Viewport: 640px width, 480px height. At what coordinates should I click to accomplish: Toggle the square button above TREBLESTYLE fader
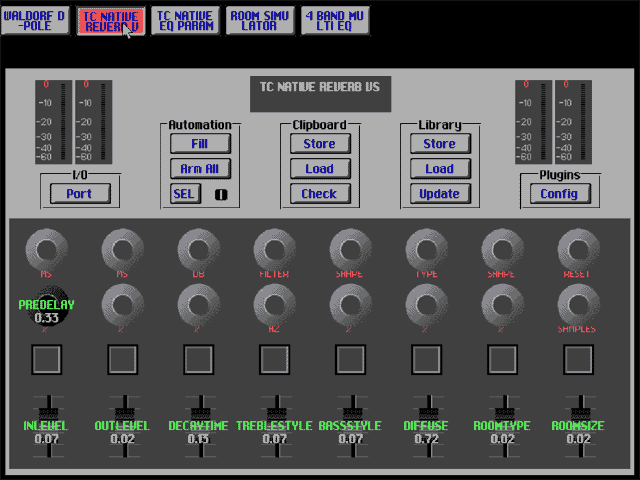click(274, 359)
